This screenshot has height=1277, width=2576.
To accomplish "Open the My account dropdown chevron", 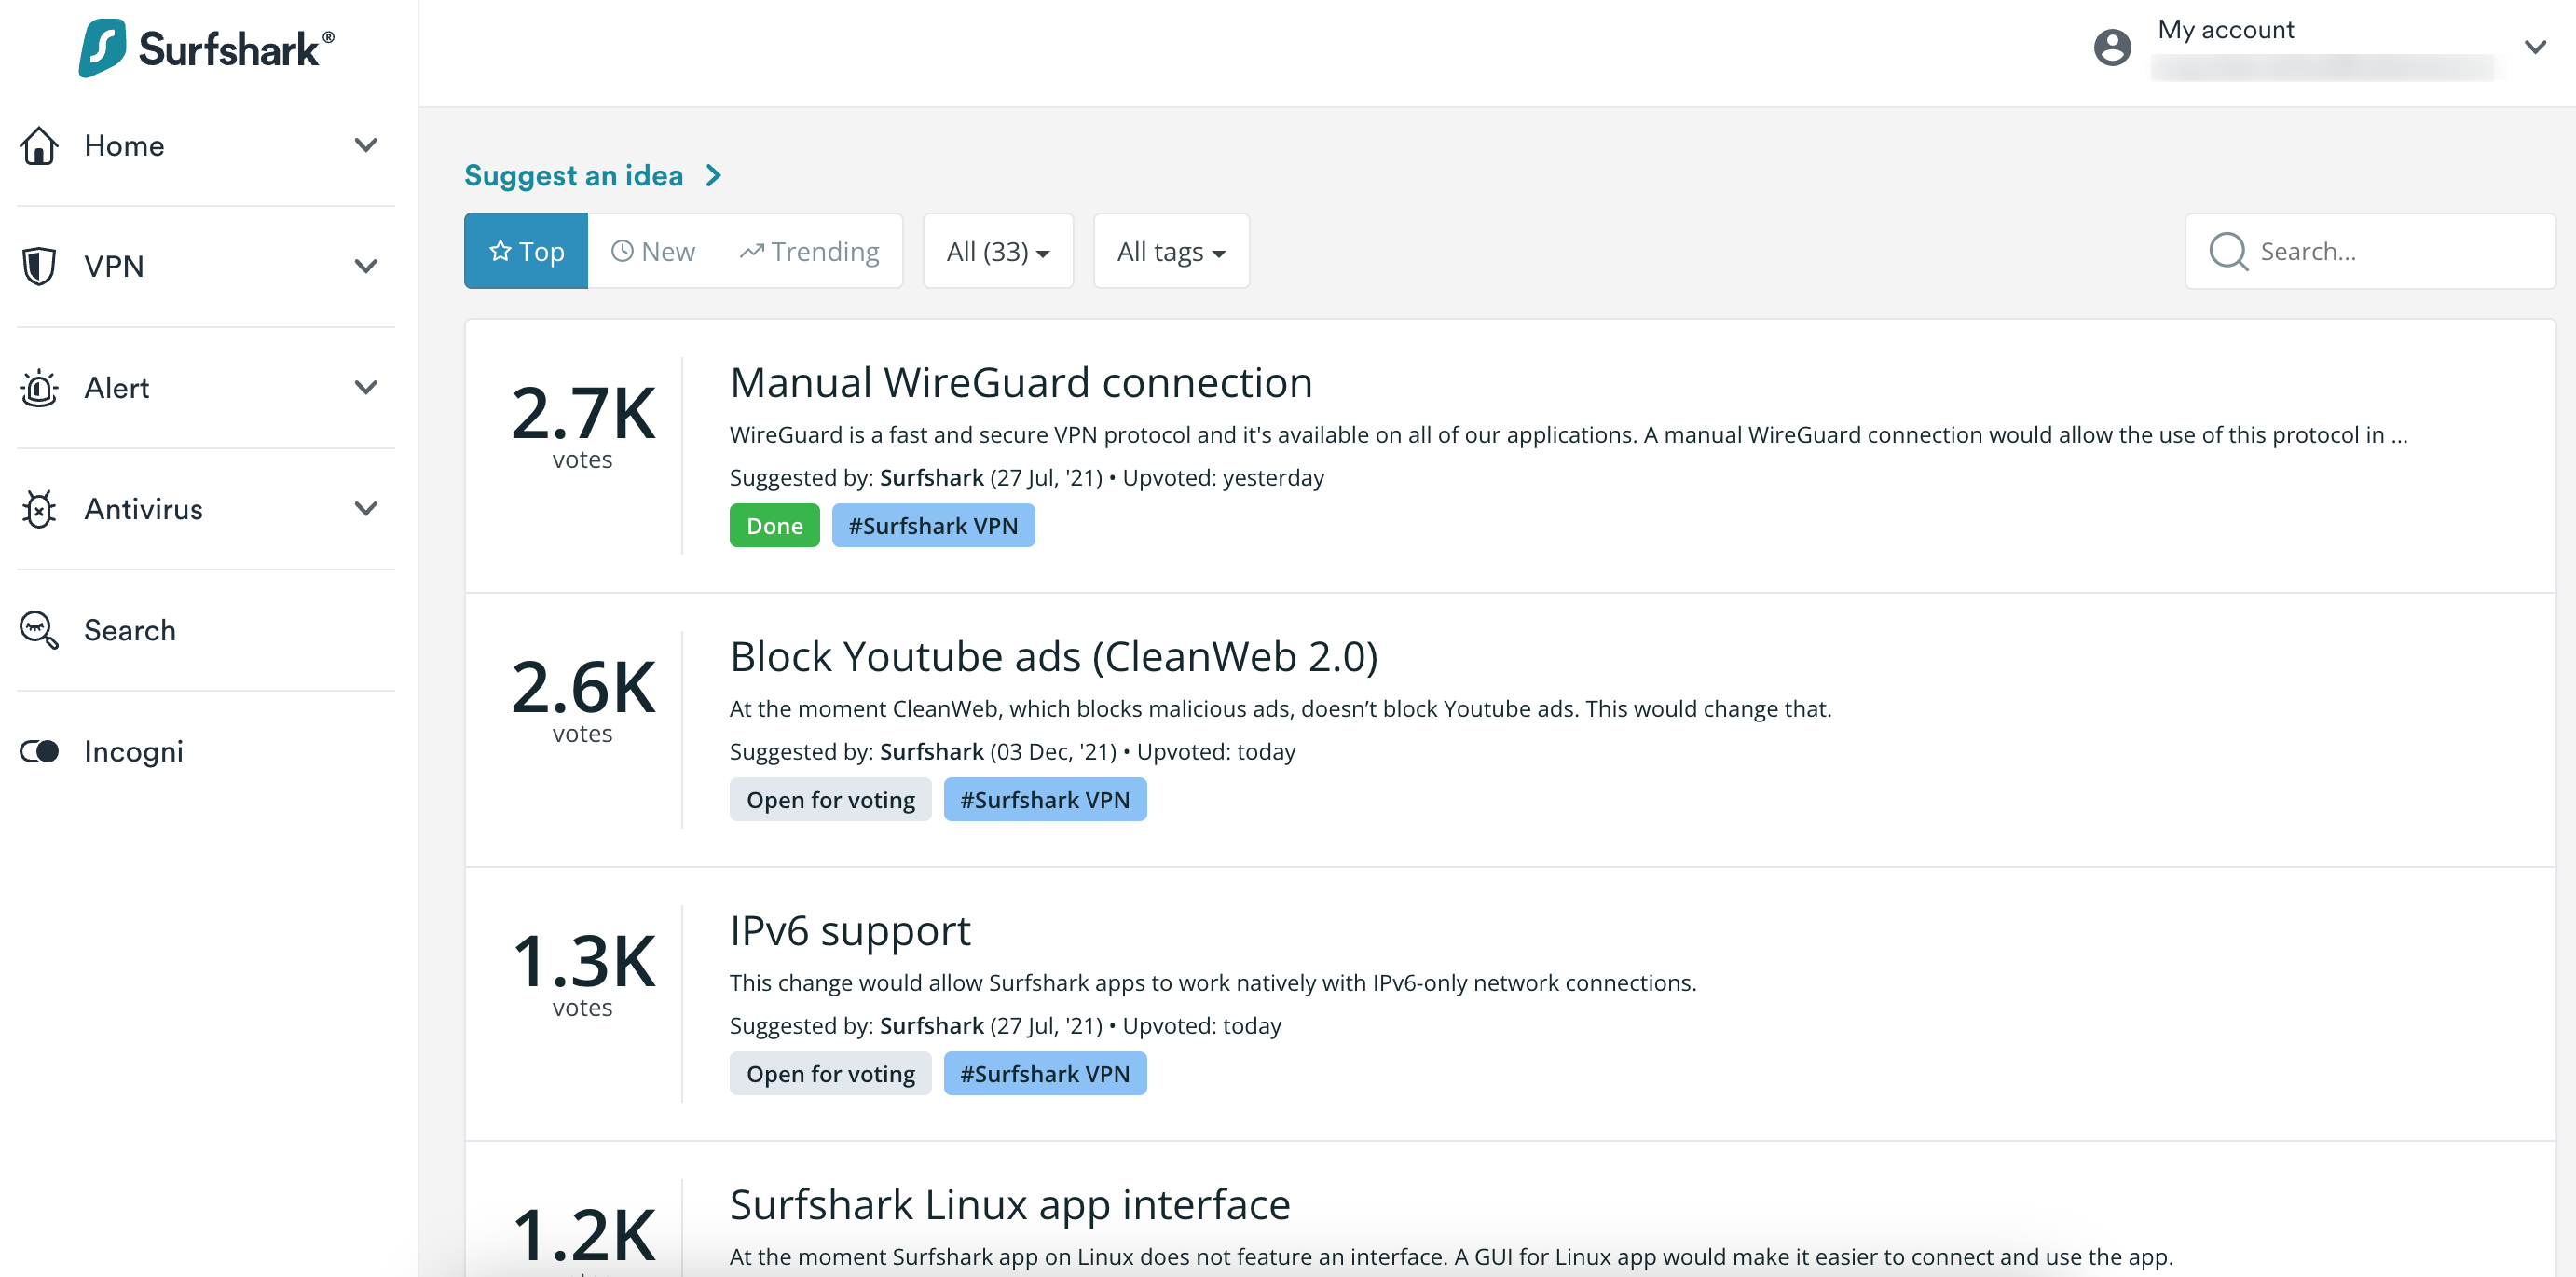I will [x=2535, y=47].
